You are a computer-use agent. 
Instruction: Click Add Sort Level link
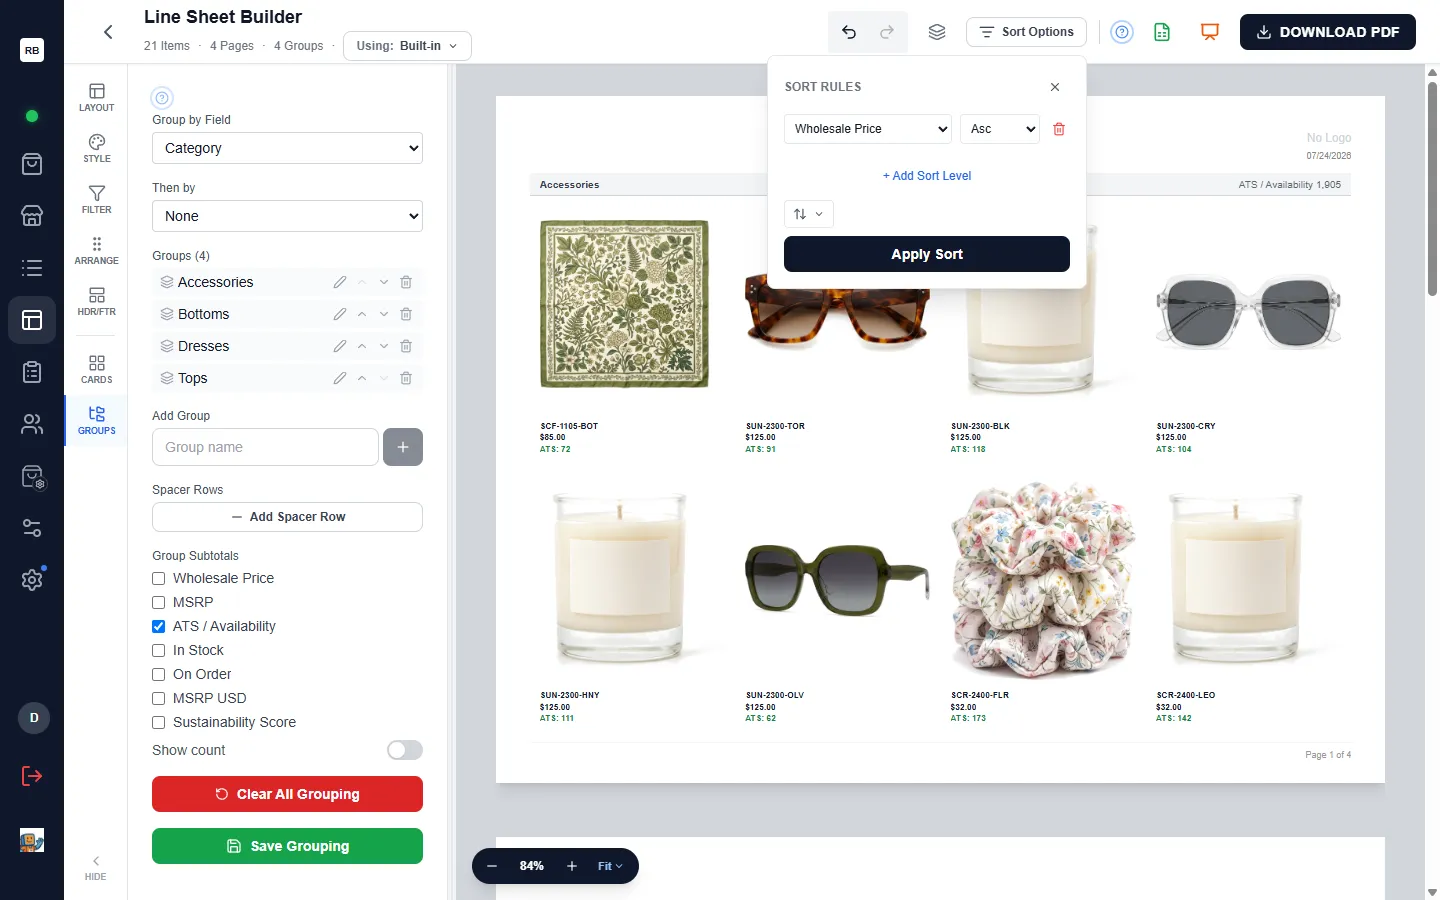coord(927,176)
